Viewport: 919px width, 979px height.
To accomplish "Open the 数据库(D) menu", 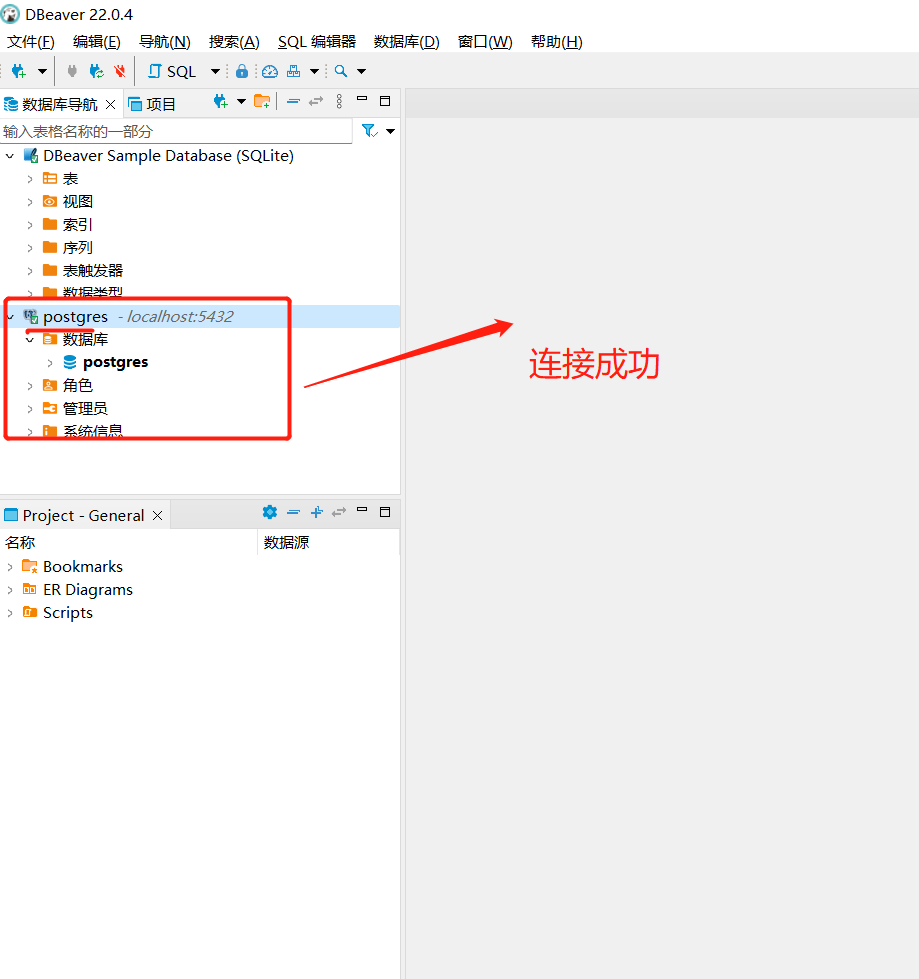I will click(x=406, y=42).
